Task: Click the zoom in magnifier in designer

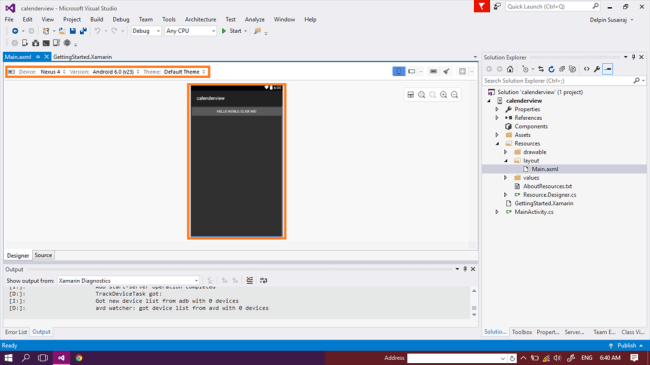Action: pos(444,95)
